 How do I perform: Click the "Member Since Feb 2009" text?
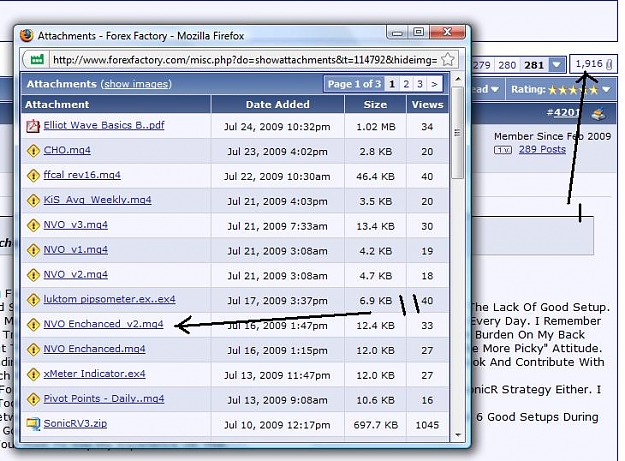[x=552, y=137]
